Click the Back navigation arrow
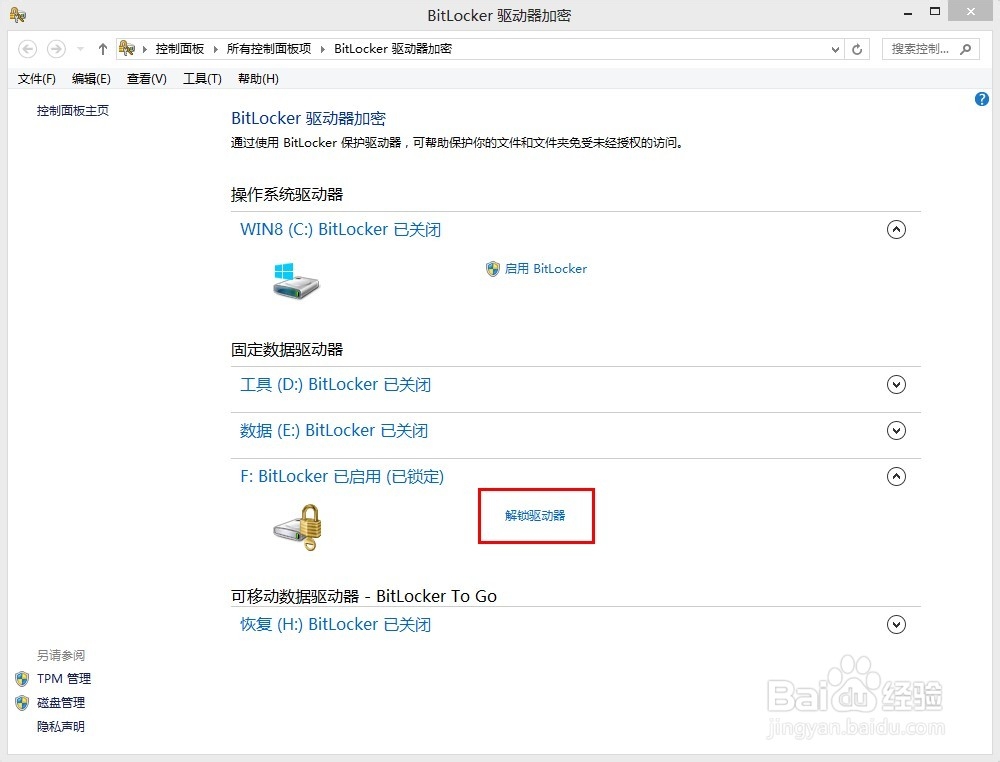Image resolution: width=1000 pixels, height=762 pixels. pyautogui.click(x=27, y=48)
